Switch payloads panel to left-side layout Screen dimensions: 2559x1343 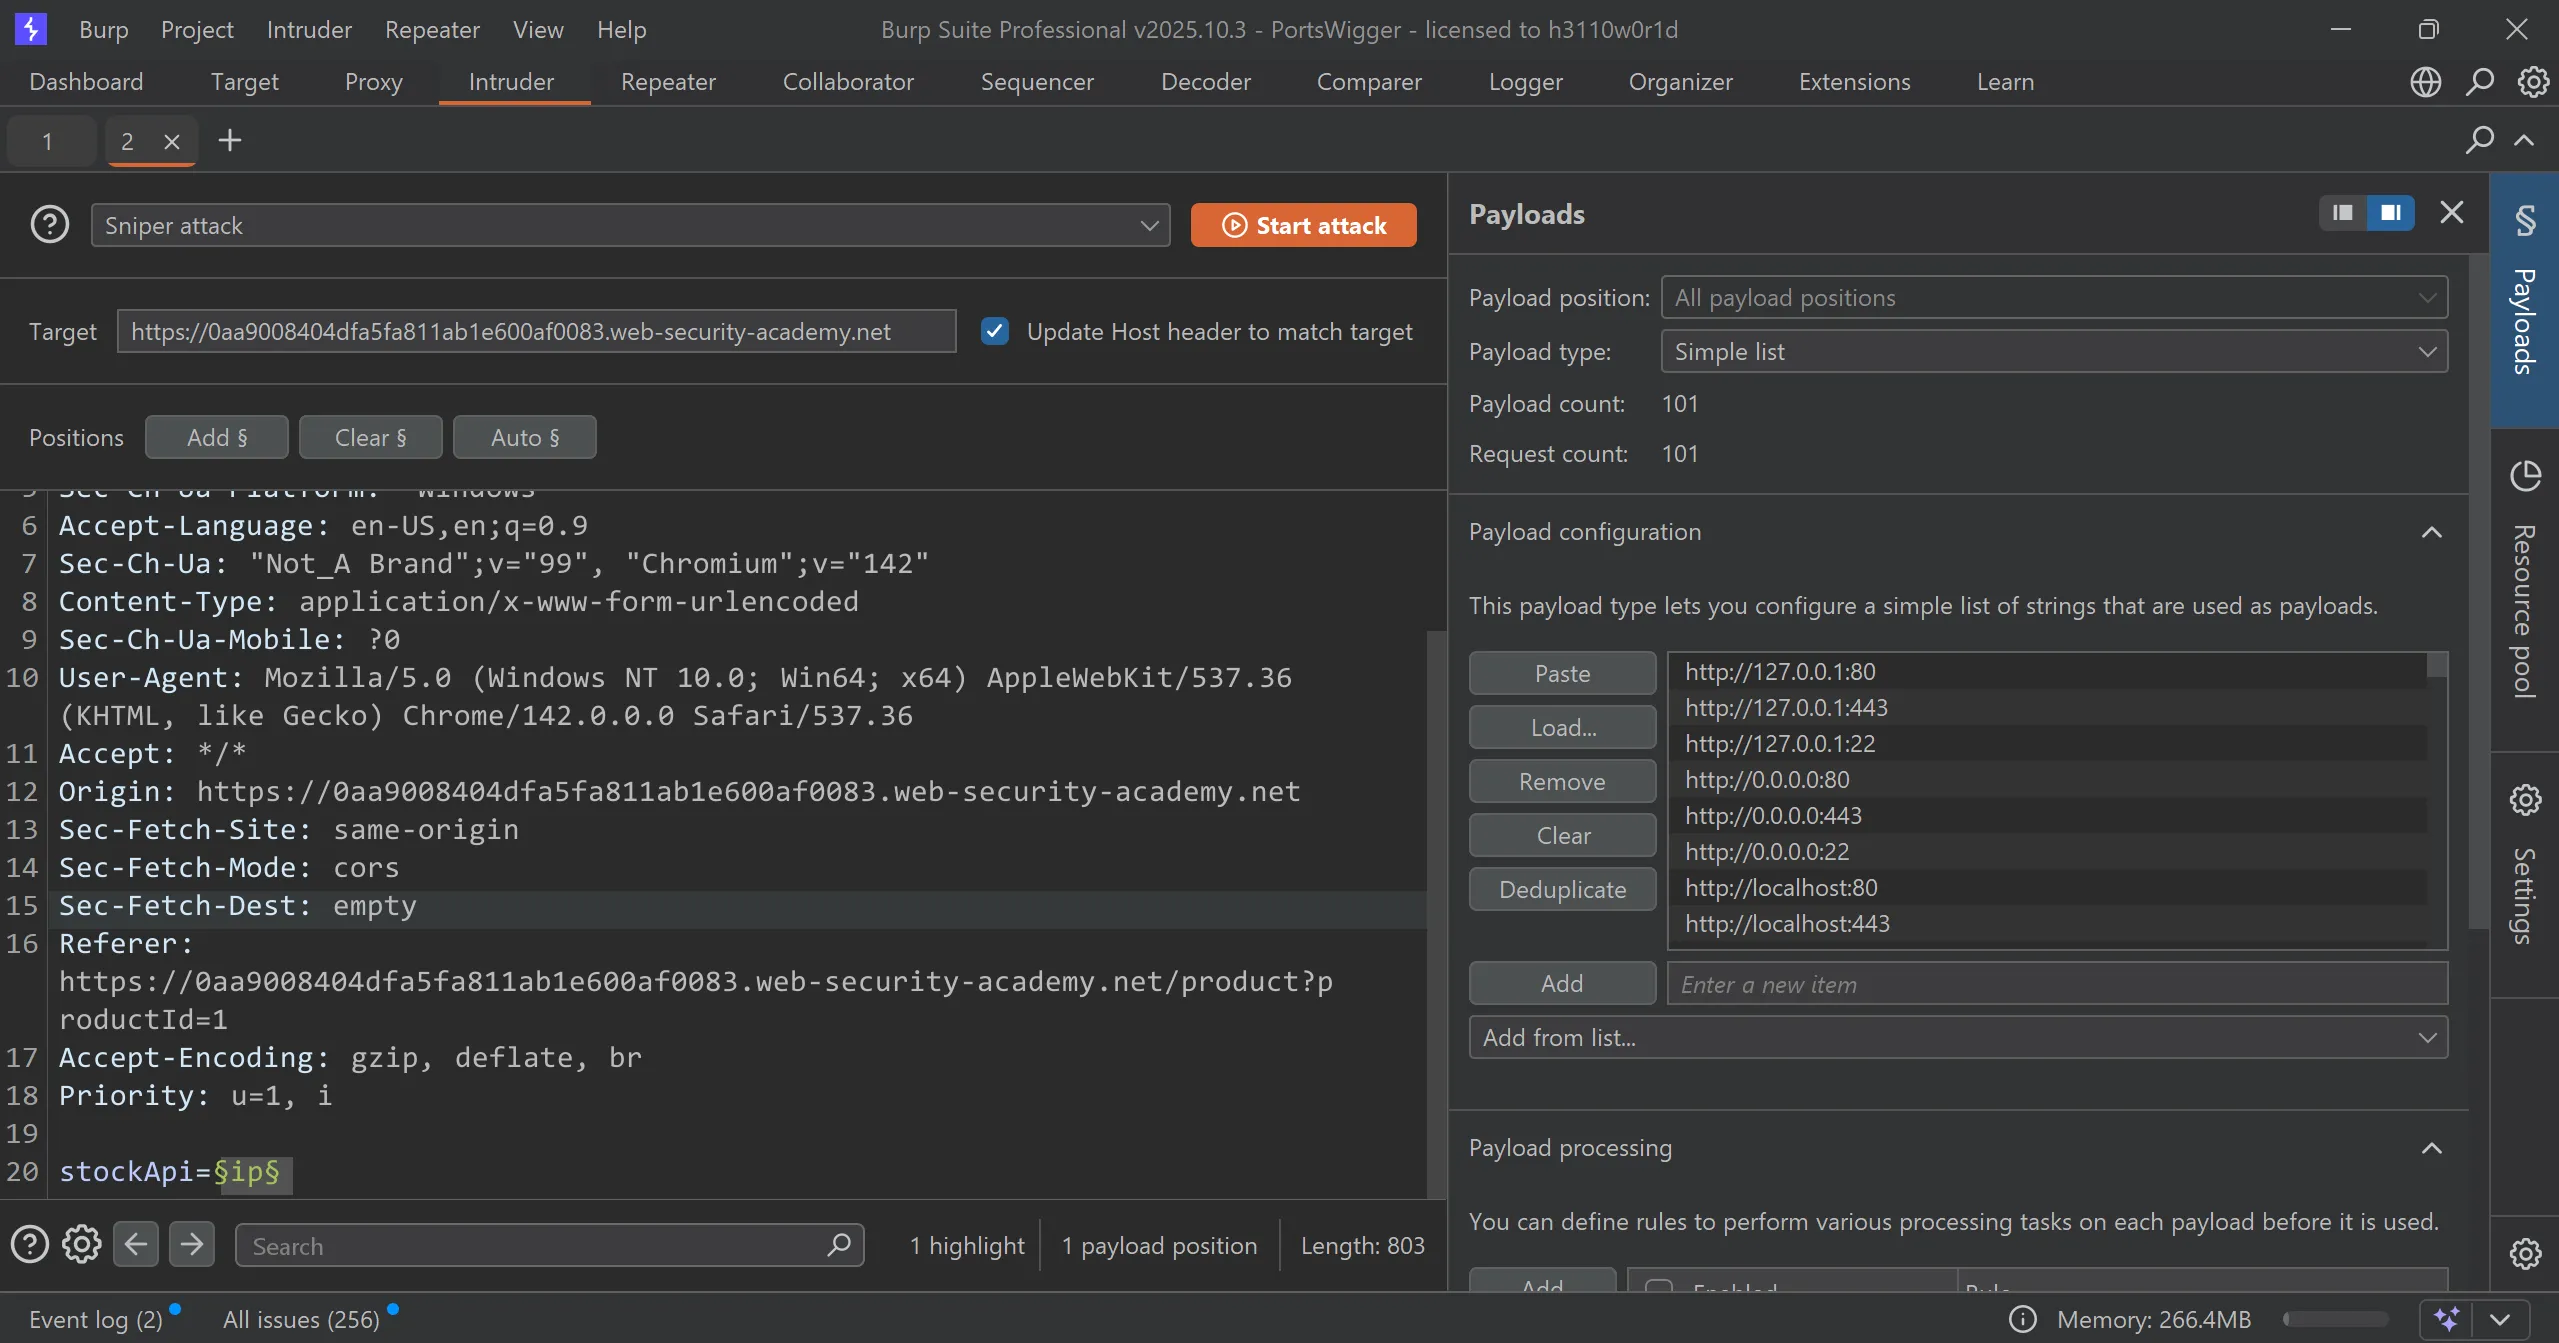pyautogui.click(x=2342, y=213)
